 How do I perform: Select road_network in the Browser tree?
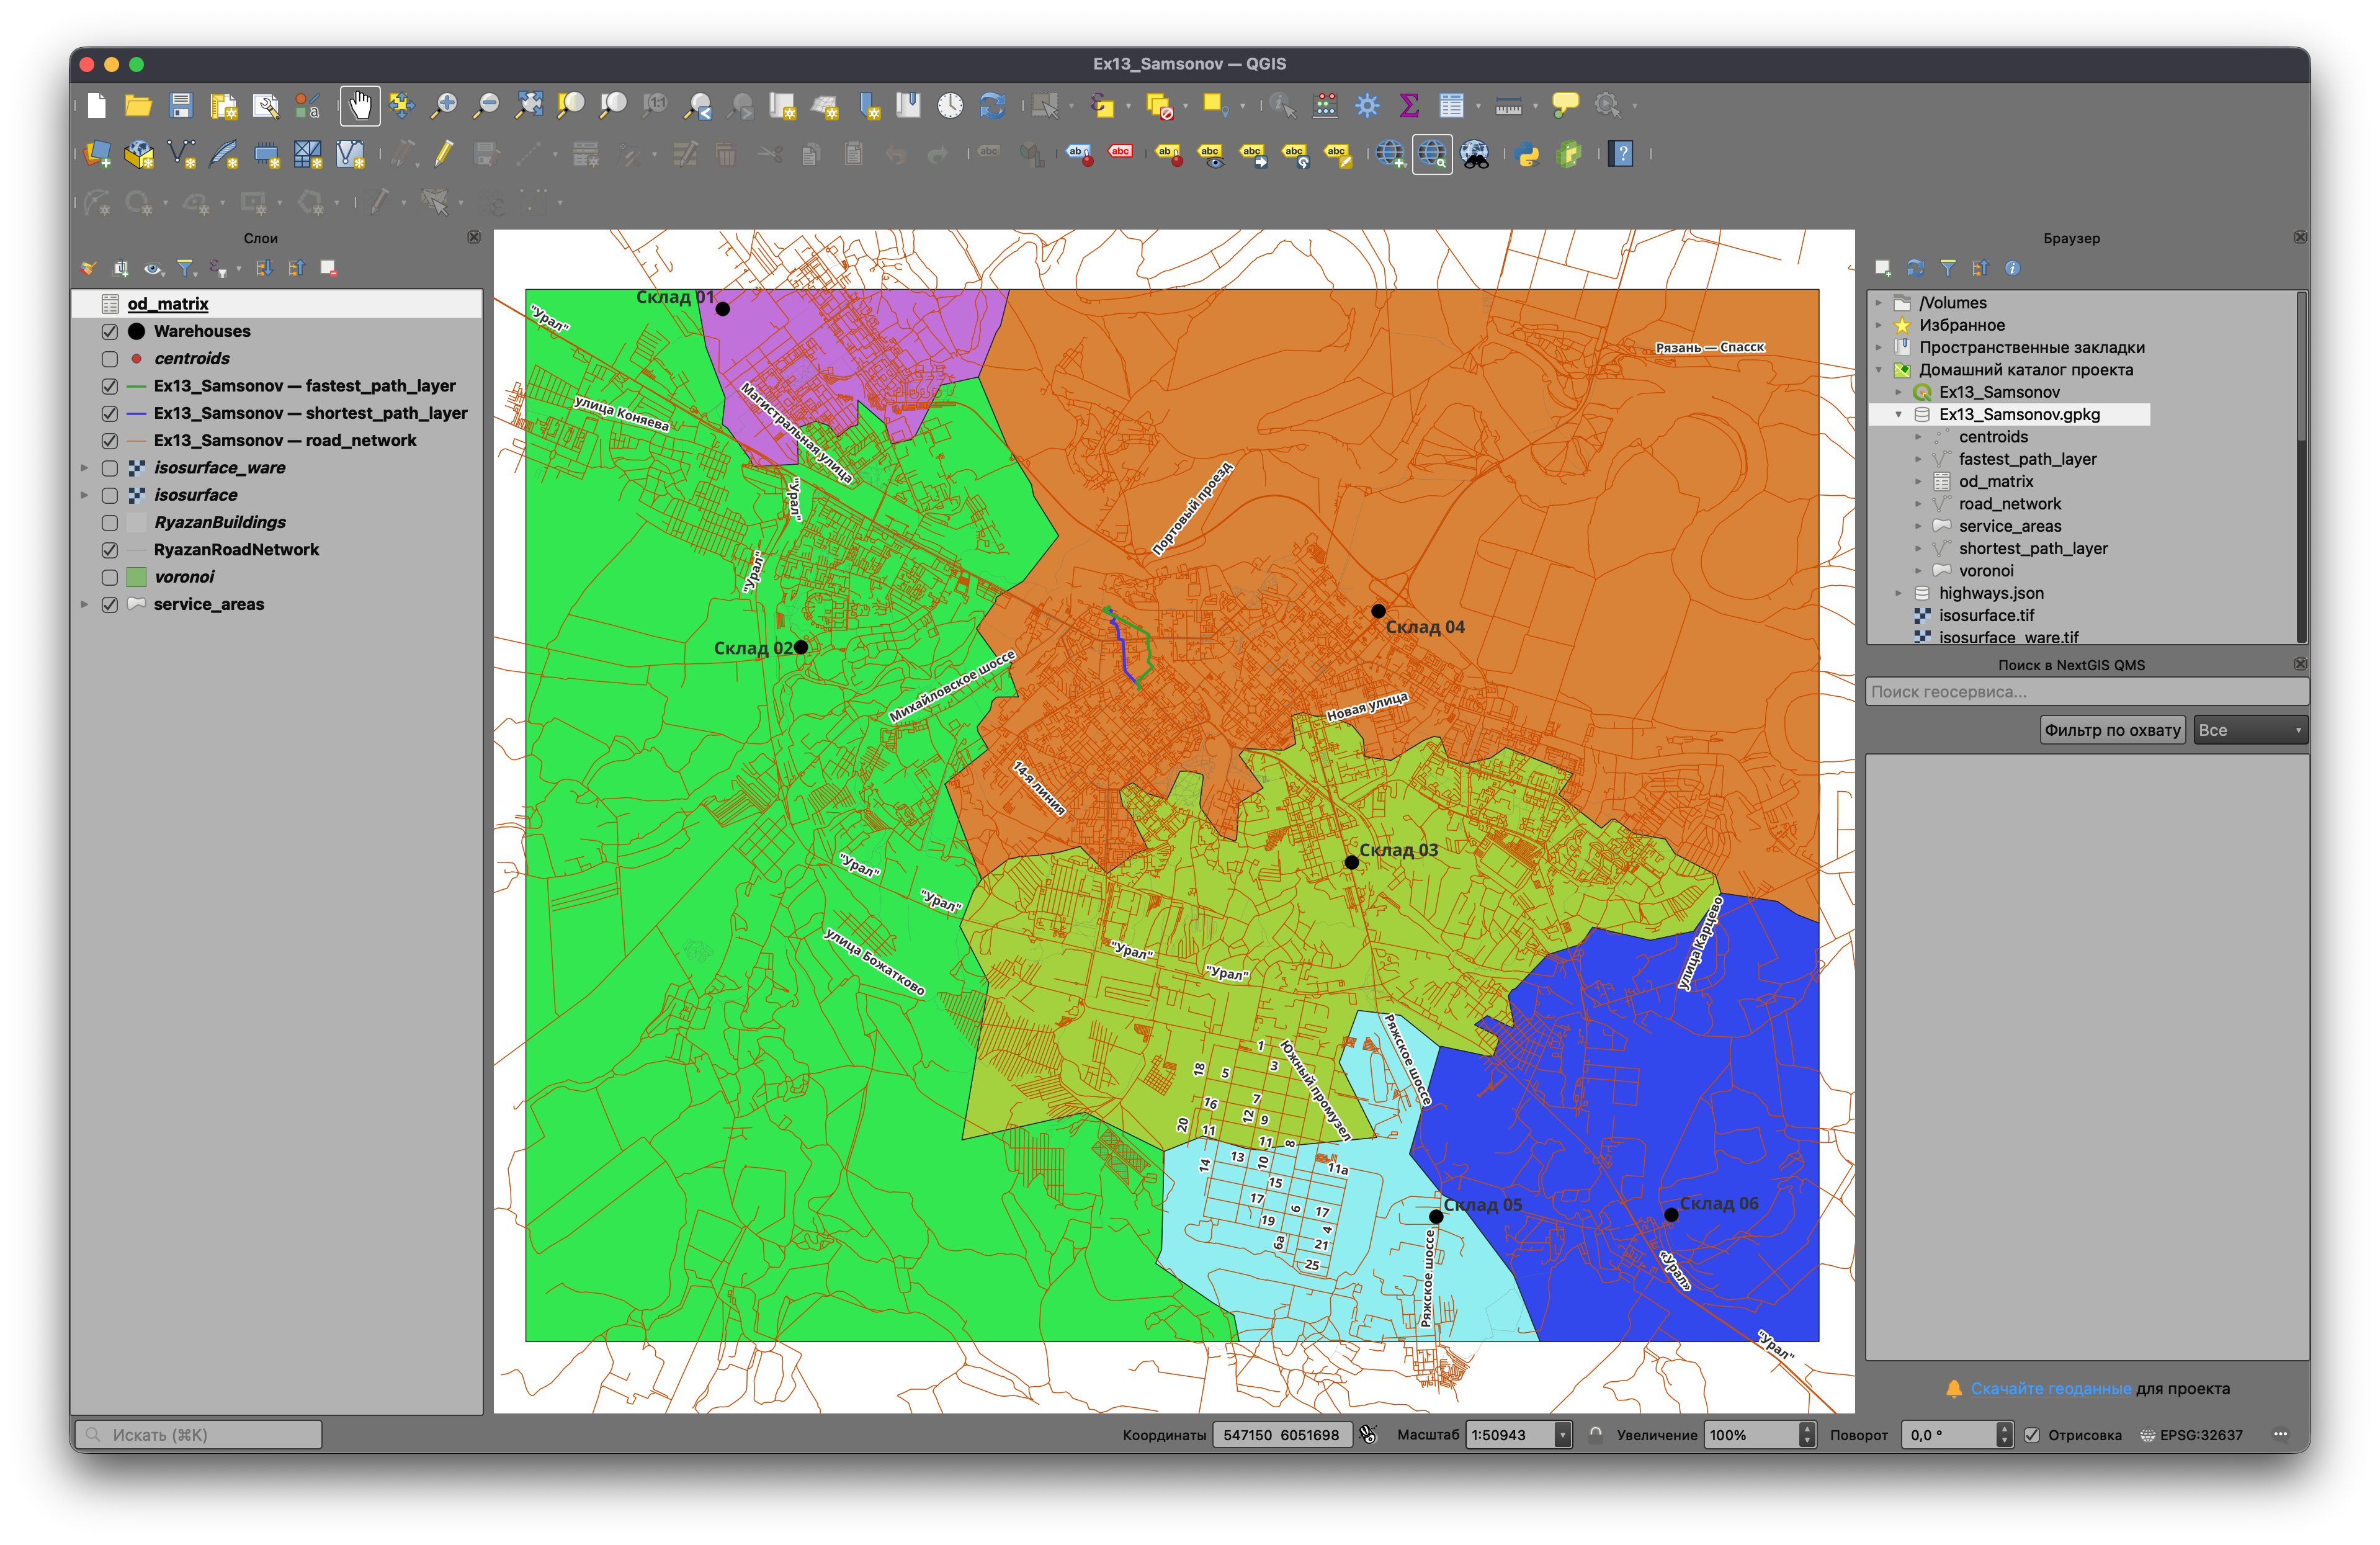coord(2009,504)
